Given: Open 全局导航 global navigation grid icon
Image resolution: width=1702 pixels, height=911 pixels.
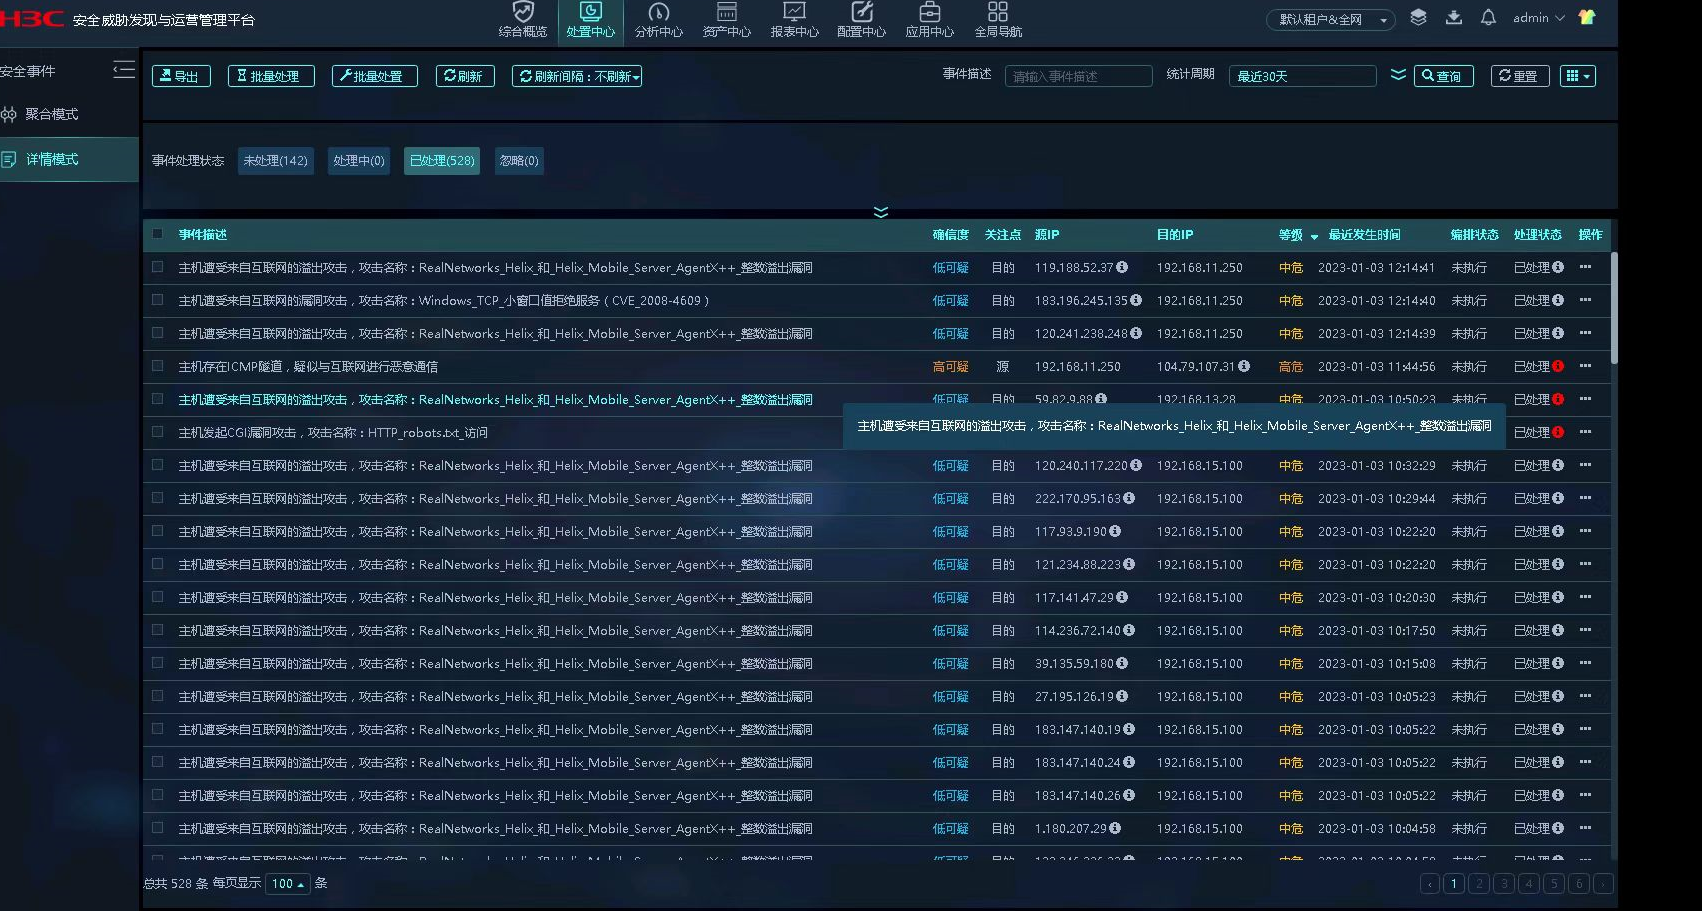Looking at the screenshot, I should click(997, 20).
